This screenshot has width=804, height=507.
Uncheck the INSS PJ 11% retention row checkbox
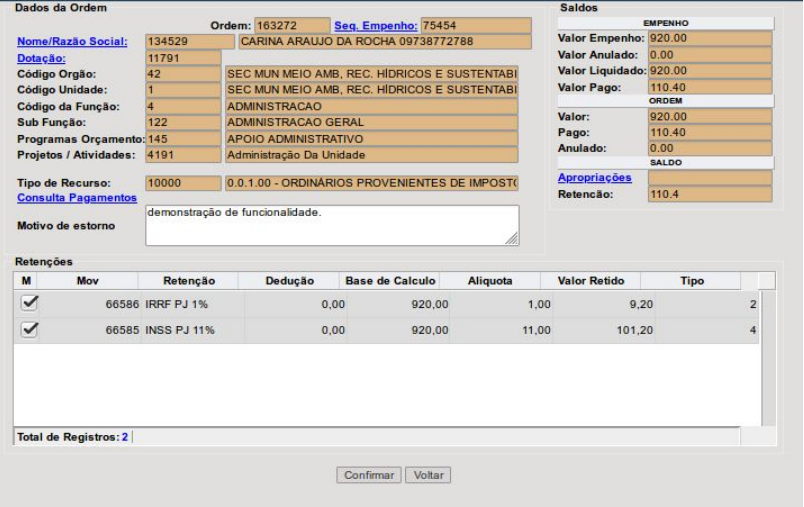click(29, 329)
